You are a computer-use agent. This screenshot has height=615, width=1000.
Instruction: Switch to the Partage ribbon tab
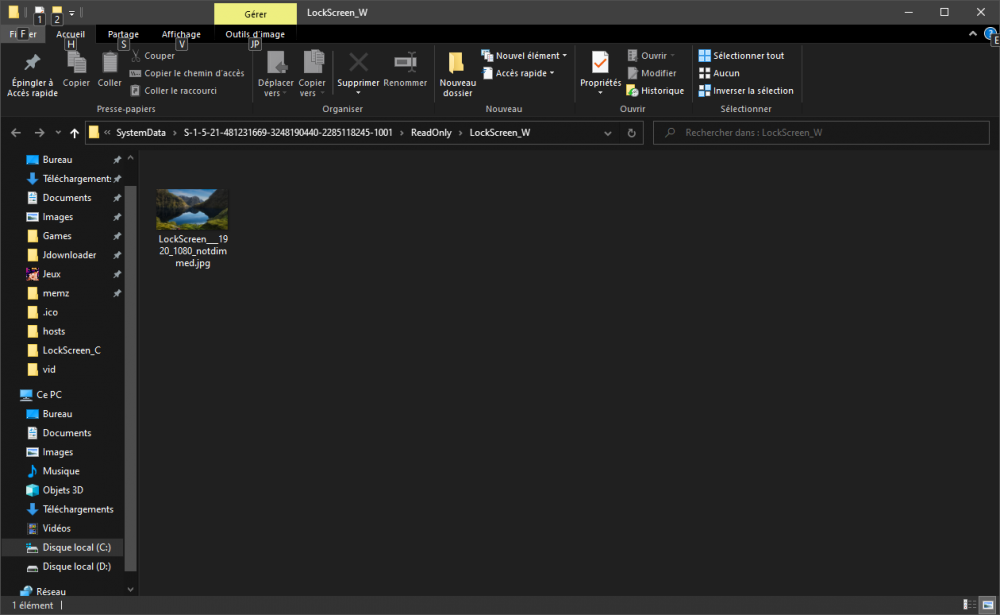(x=123, y=34)
